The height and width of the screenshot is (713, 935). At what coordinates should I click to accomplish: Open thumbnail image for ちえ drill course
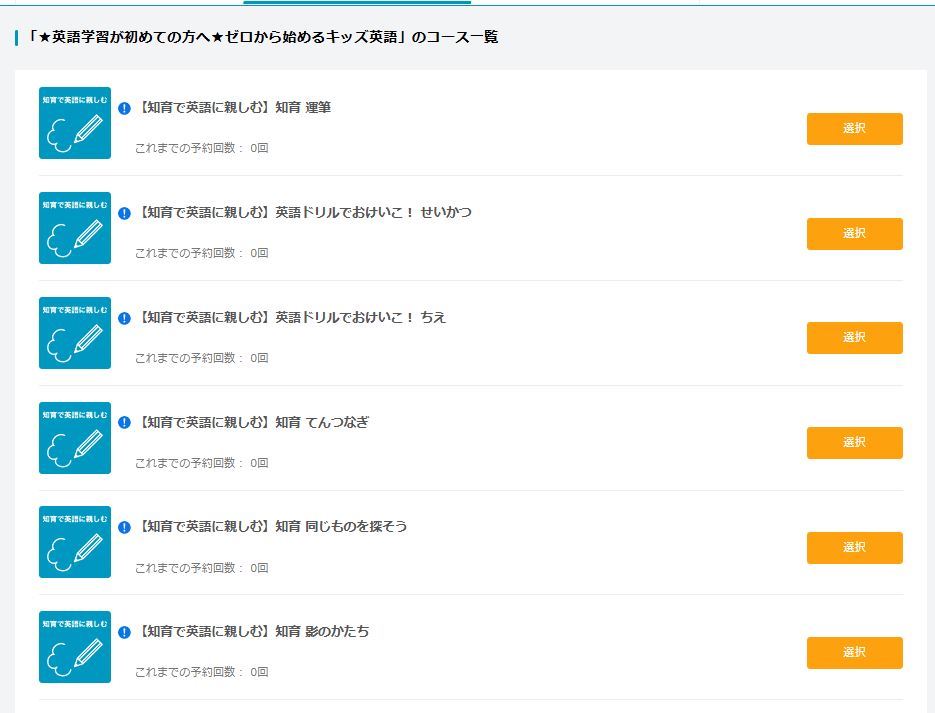click(75, 333)
